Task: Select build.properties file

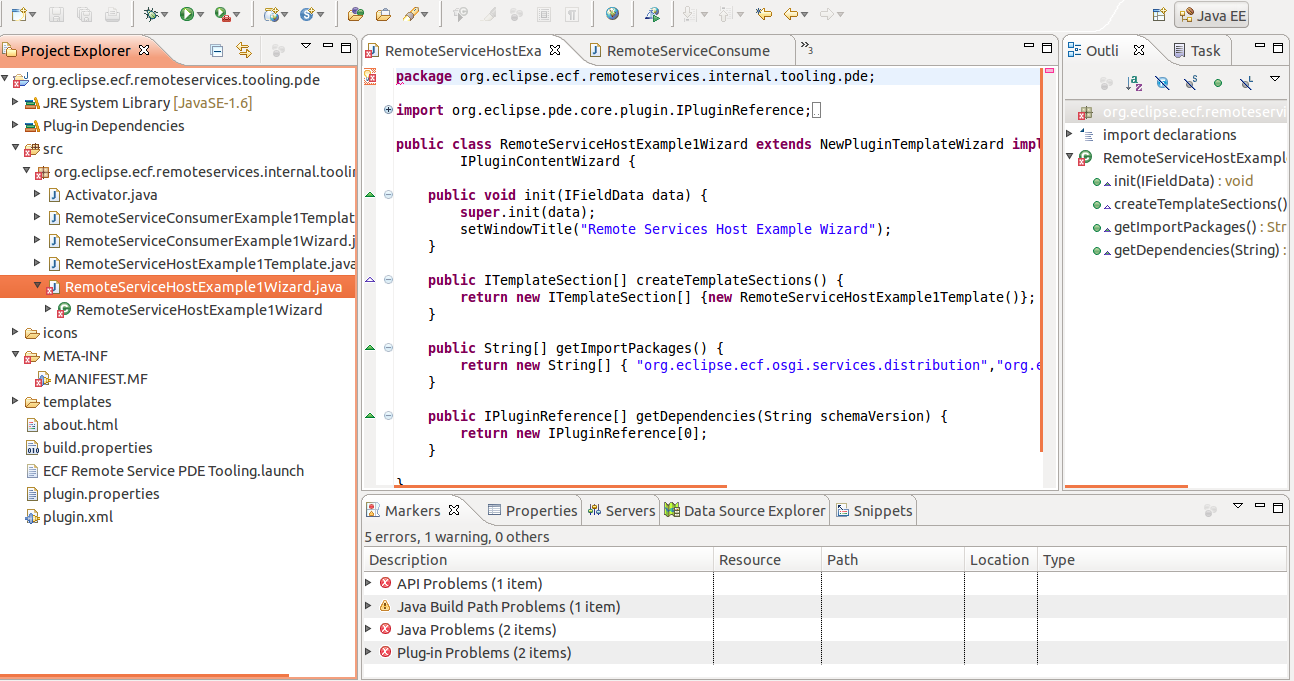Action: point(98,447)
